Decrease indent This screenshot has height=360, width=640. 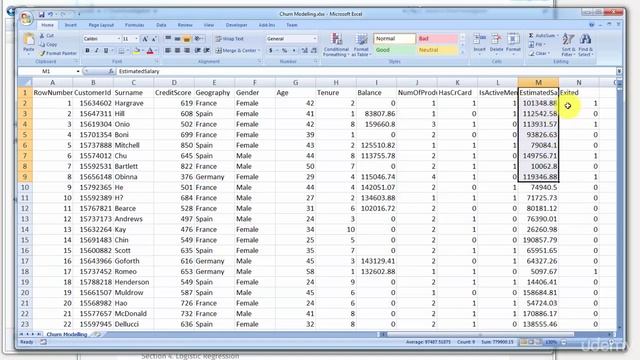pos(198,51)
